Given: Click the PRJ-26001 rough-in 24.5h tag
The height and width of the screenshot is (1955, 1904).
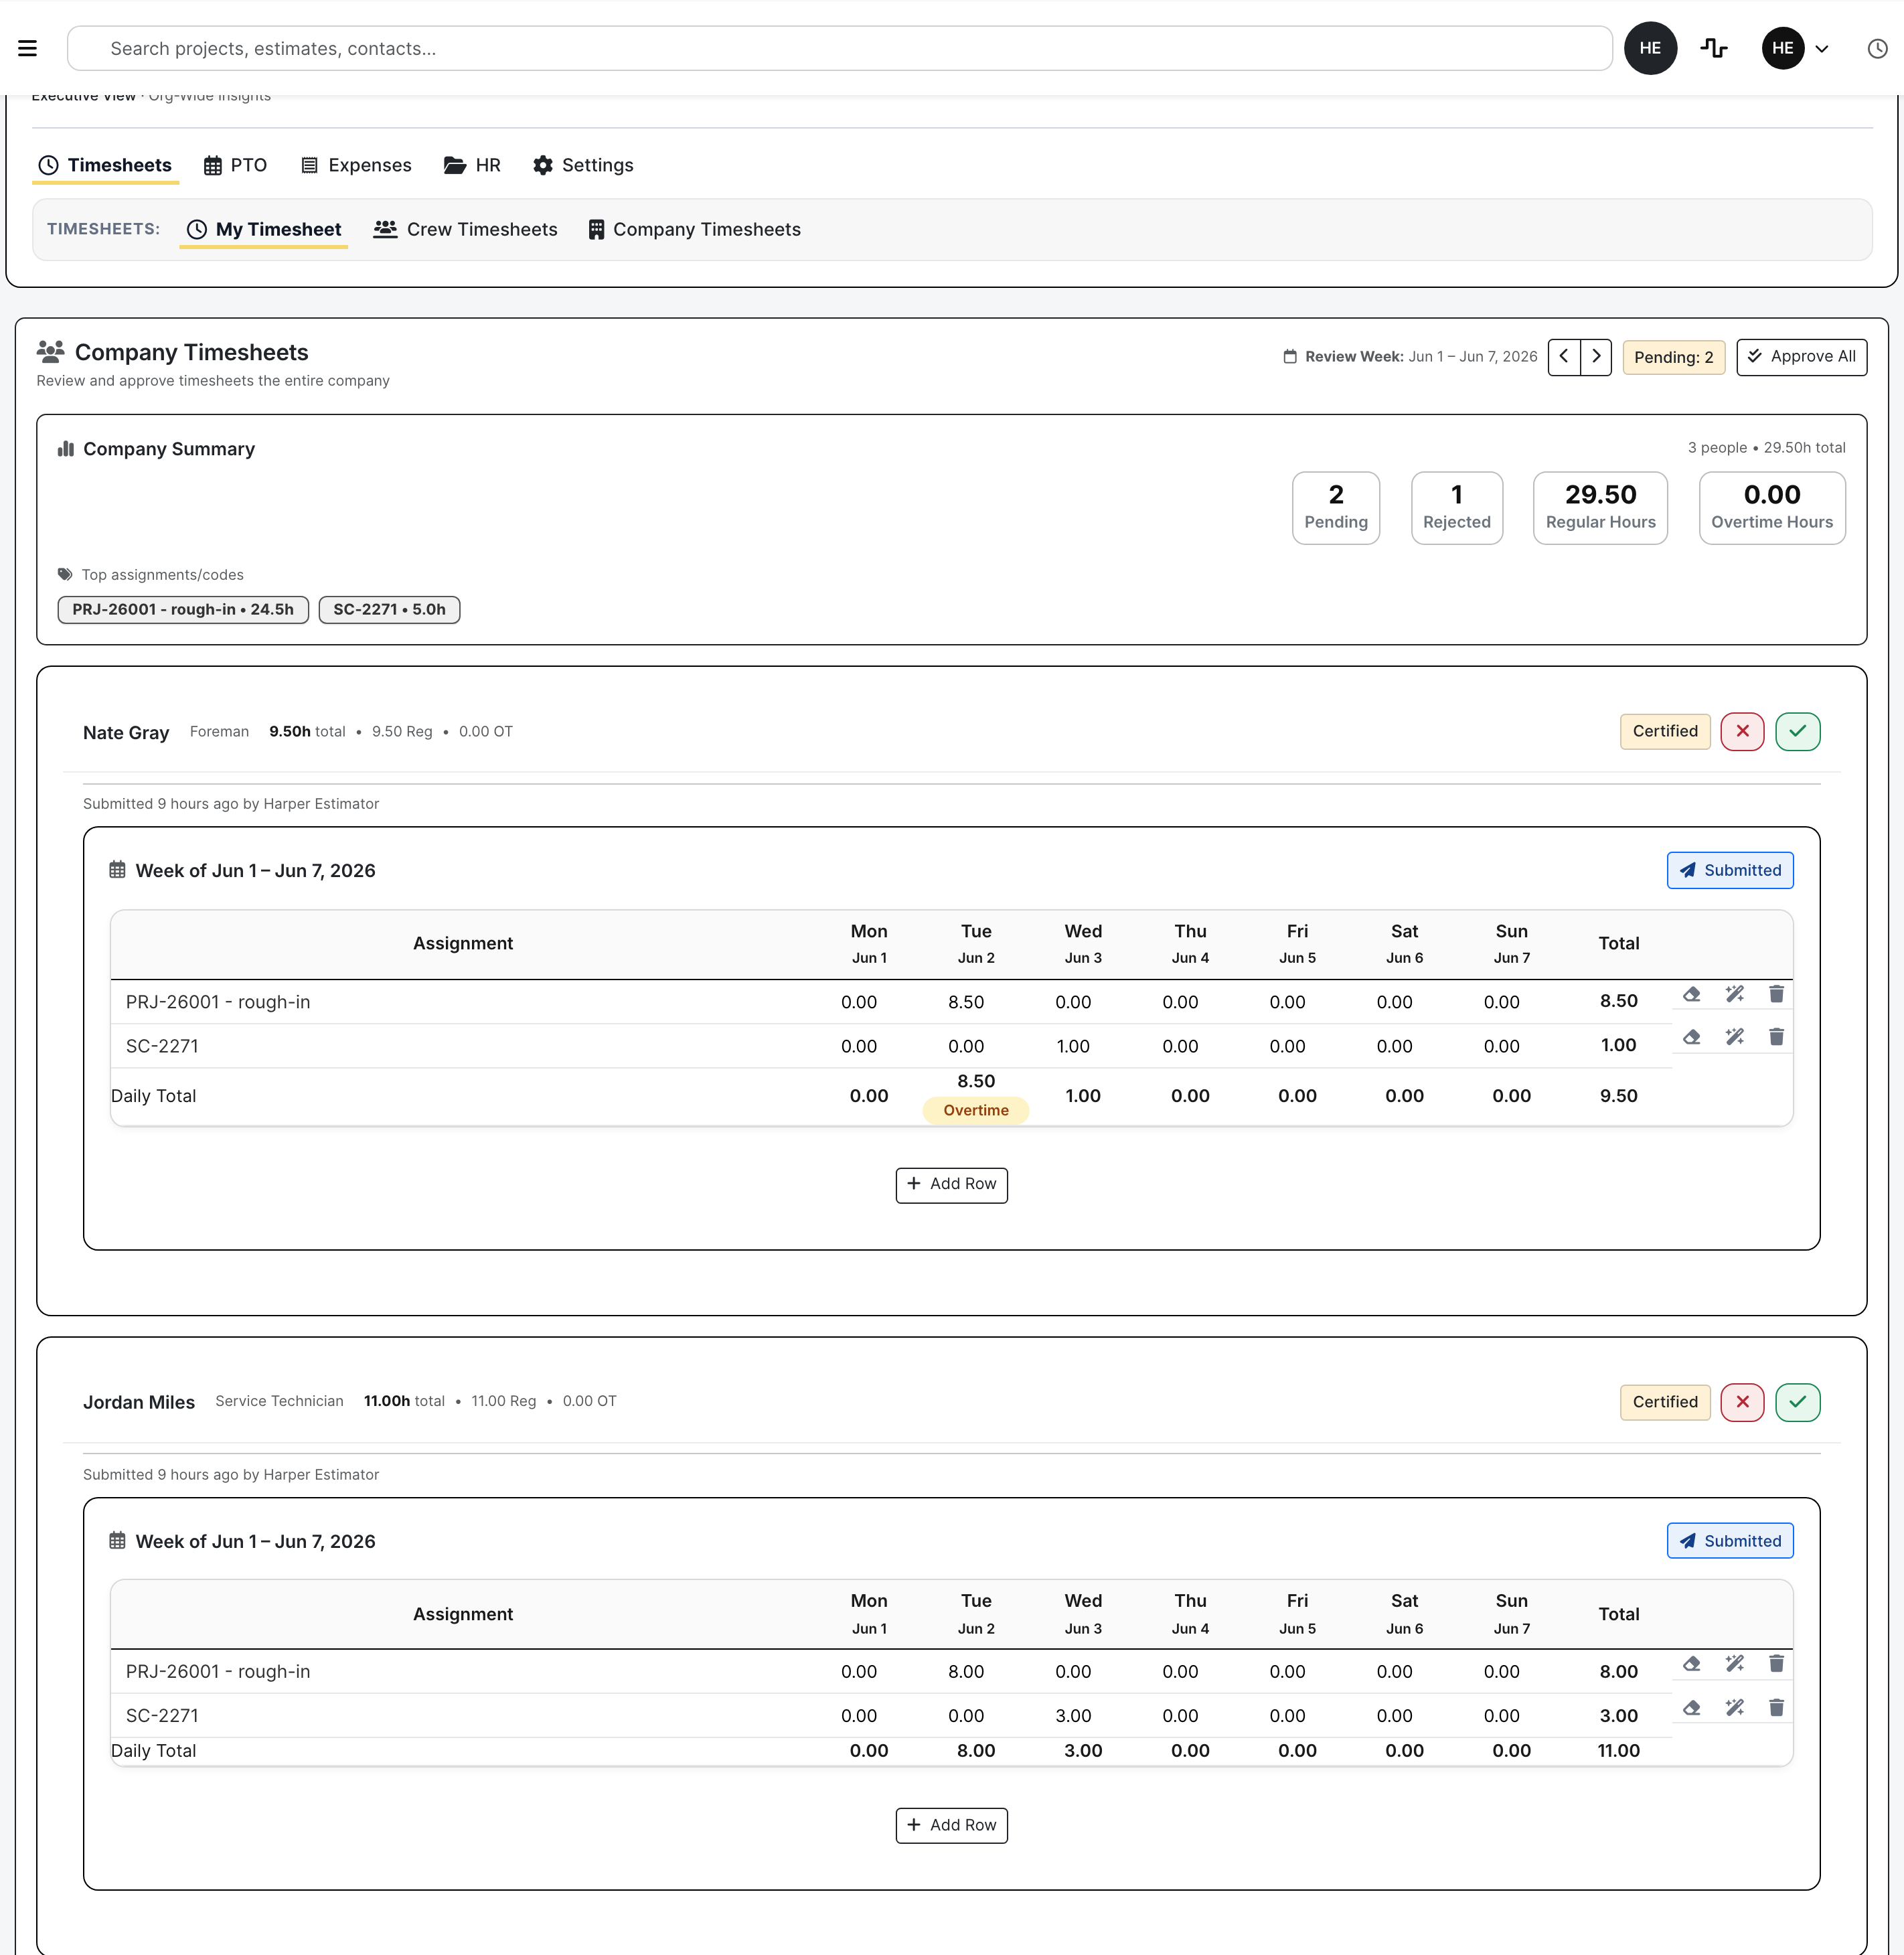Looking at the screenshot, I should click(183, 609).
